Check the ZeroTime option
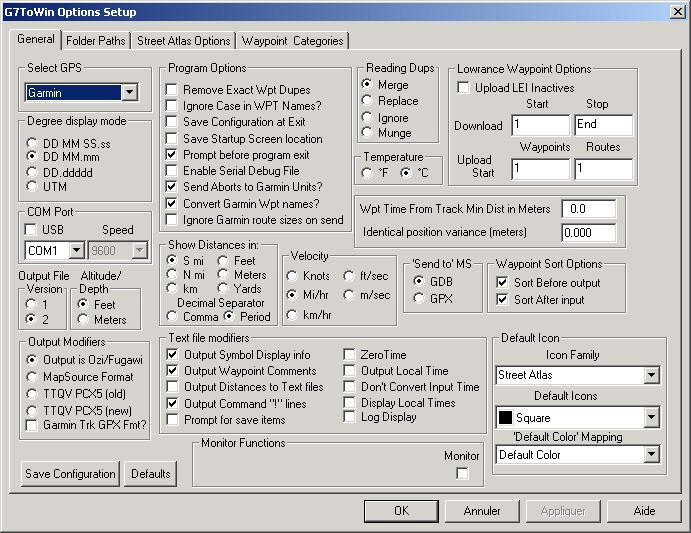 tap(349, 354)
